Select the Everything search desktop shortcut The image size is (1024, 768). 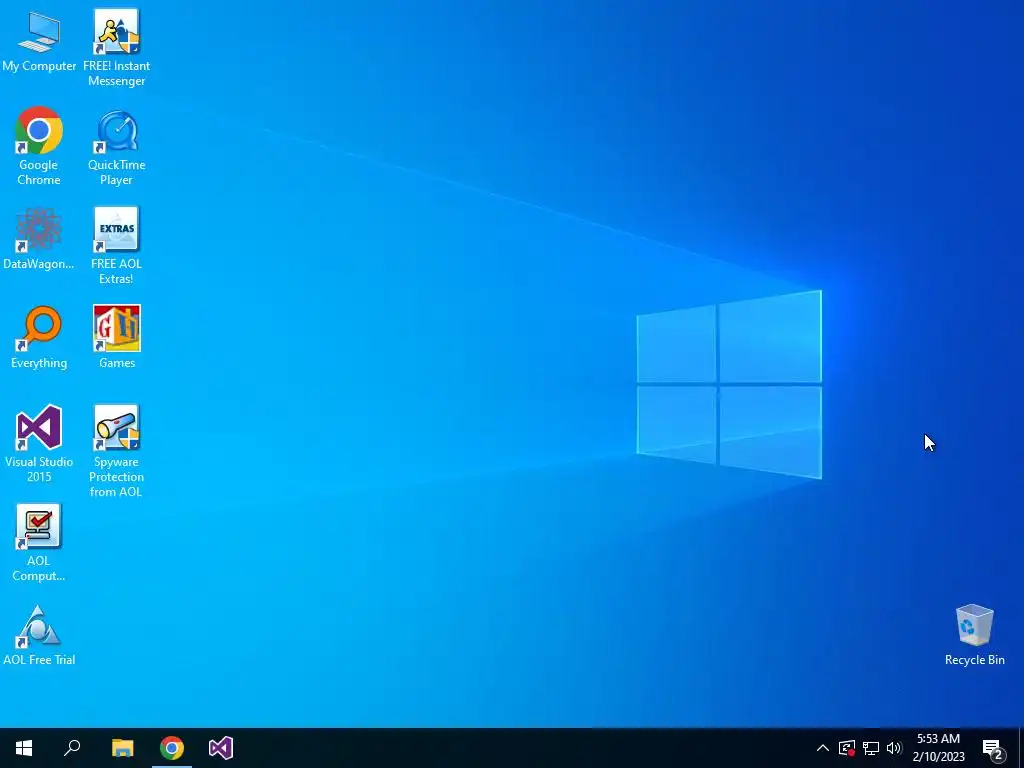click(x=39, y=337)
